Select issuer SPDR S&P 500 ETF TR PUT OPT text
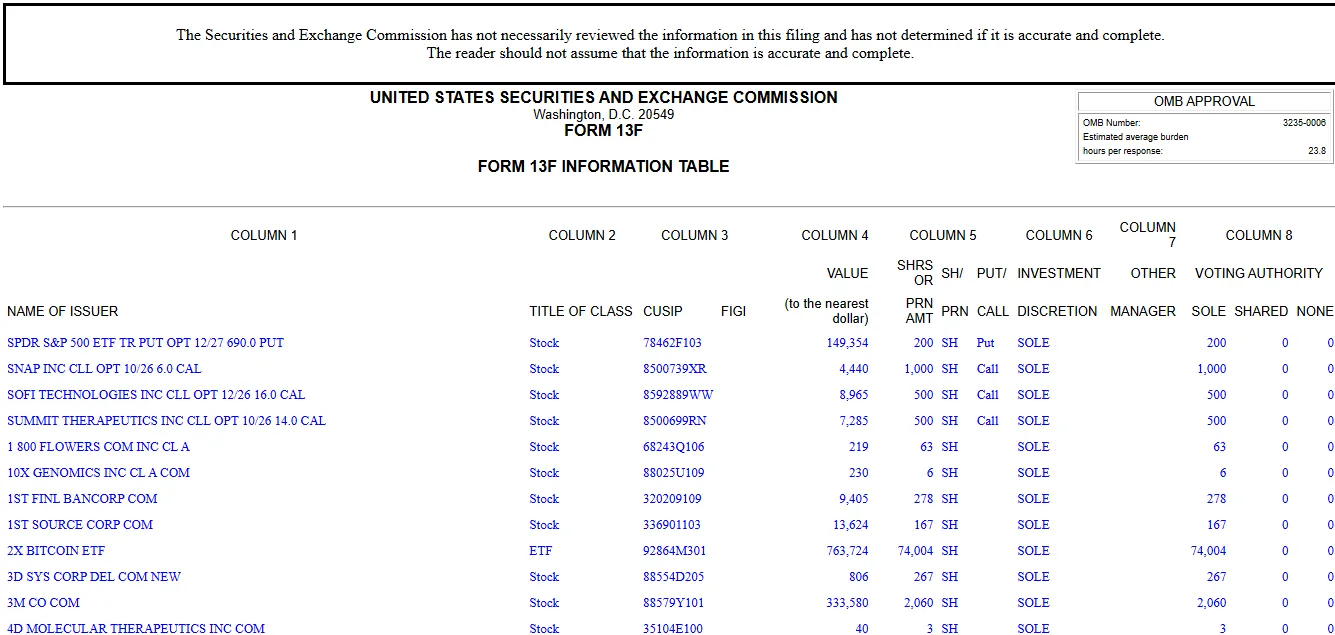Screen dimensions: 1335x635 (x=145, y=343)
